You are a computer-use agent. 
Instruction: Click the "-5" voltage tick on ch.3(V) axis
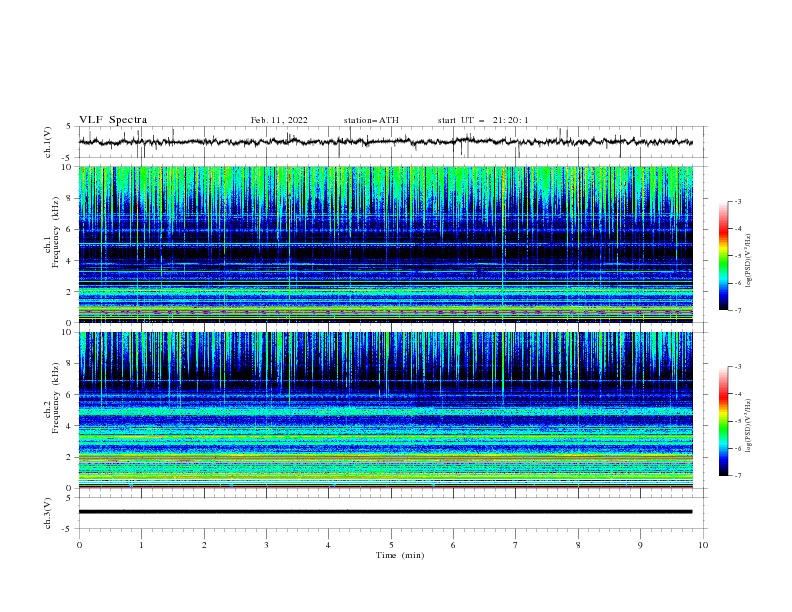68,529
